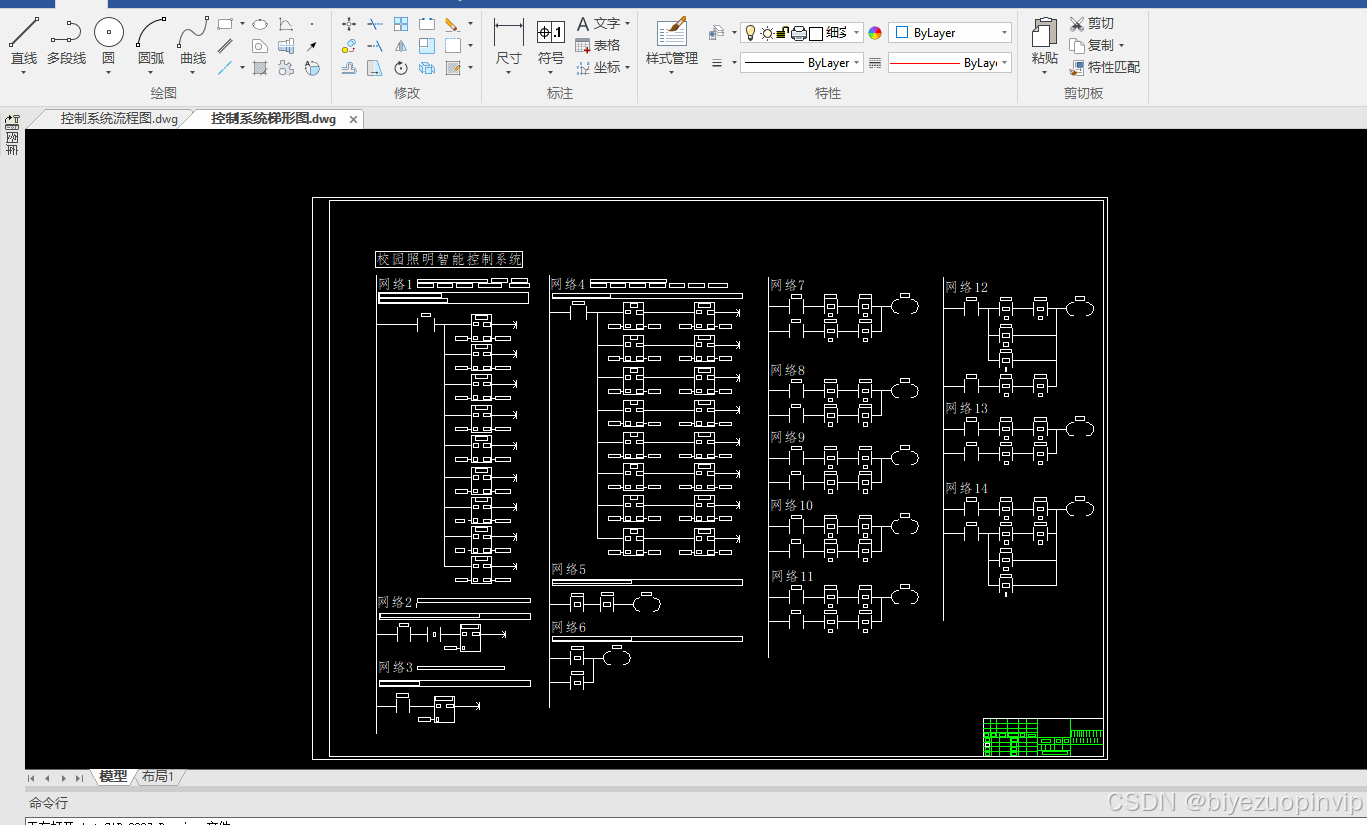This screenshot has height=825, width=1367.
Task: Expand the 坐标 coordinate dropdown arrow
Action: click(x=627, y=67)
